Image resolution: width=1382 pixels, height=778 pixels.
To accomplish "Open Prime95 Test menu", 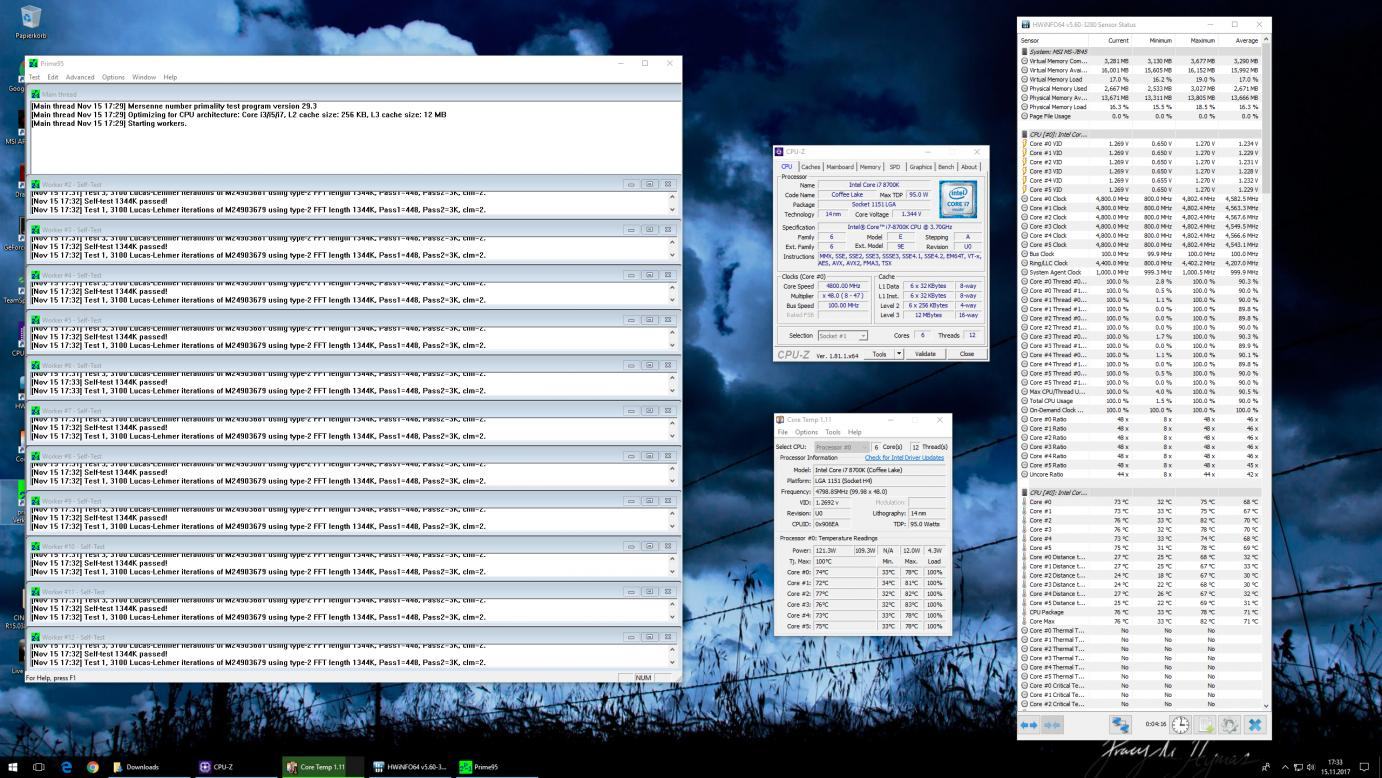I will (x=34, y=77).
